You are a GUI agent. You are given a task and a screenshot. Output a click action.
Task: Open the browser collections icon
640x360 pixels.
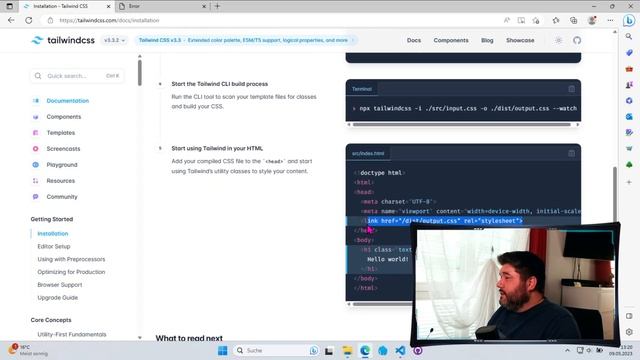pos(573,20)
